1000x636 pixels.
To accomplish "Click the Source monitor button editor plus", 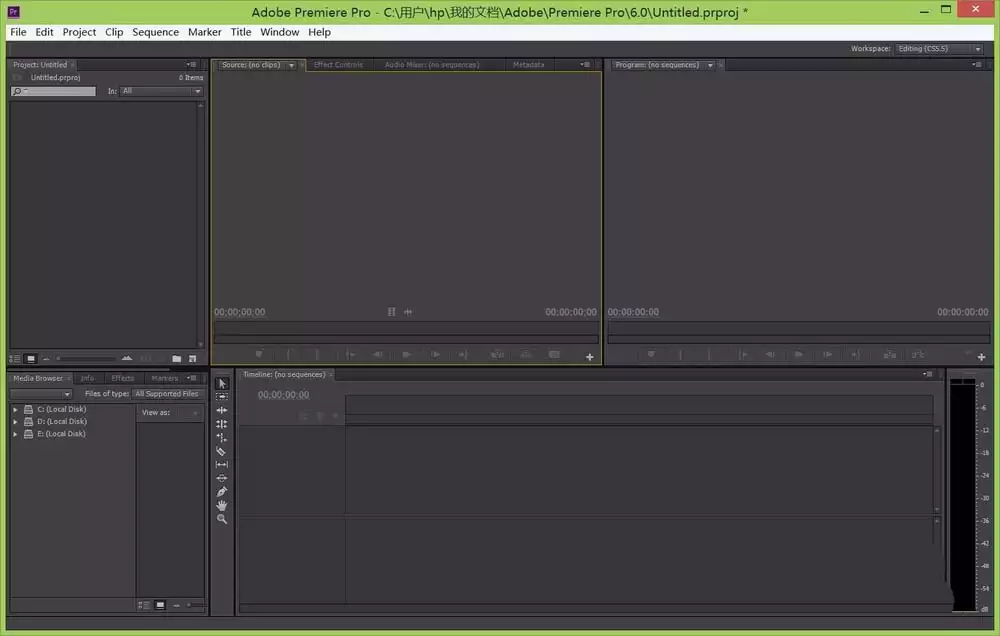I will click(589, 357).
